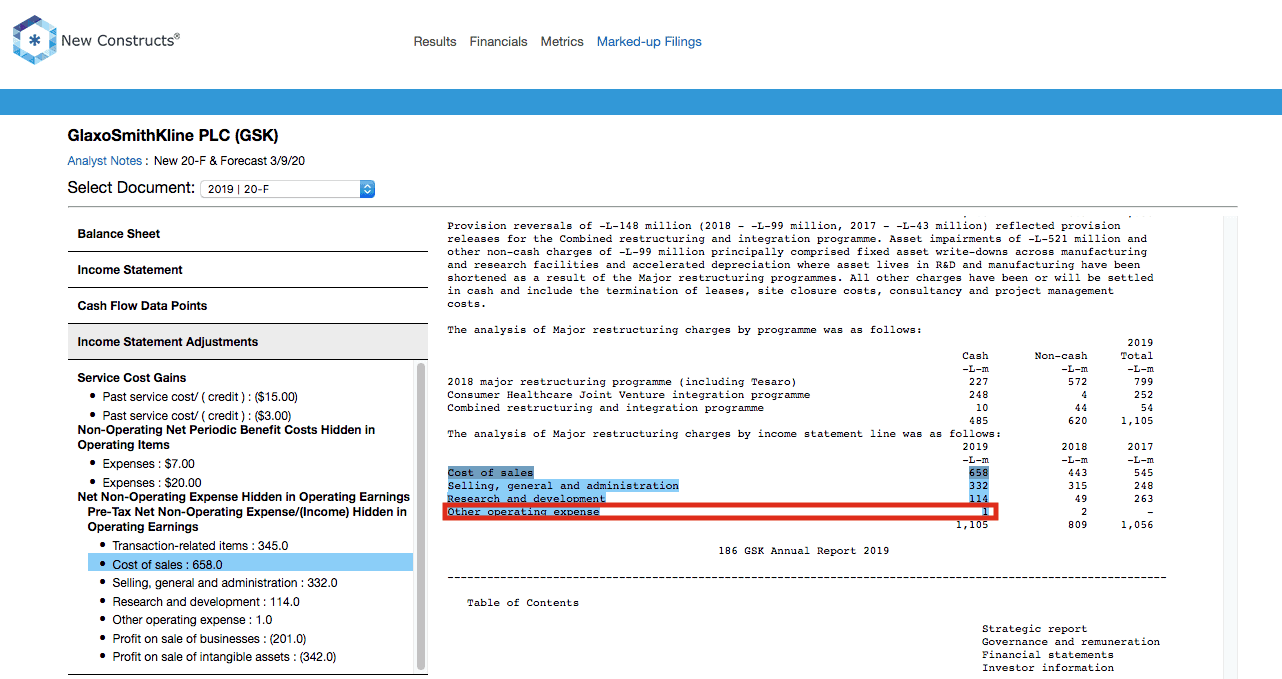Expand the Balance Sheet section

point(248,234)
